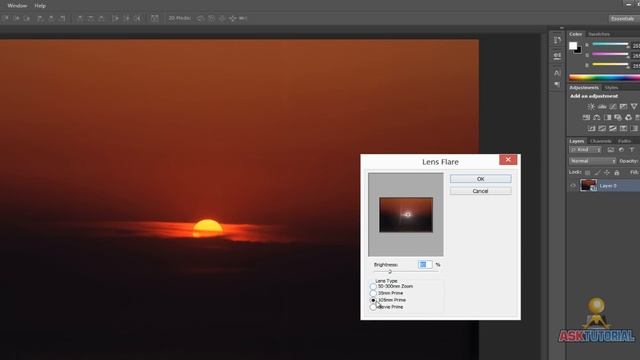The width and height of the screenshot is (640, 360).
Task: Add an Invert adjustment
Action: pyautogui.click(x=591, y=129)
